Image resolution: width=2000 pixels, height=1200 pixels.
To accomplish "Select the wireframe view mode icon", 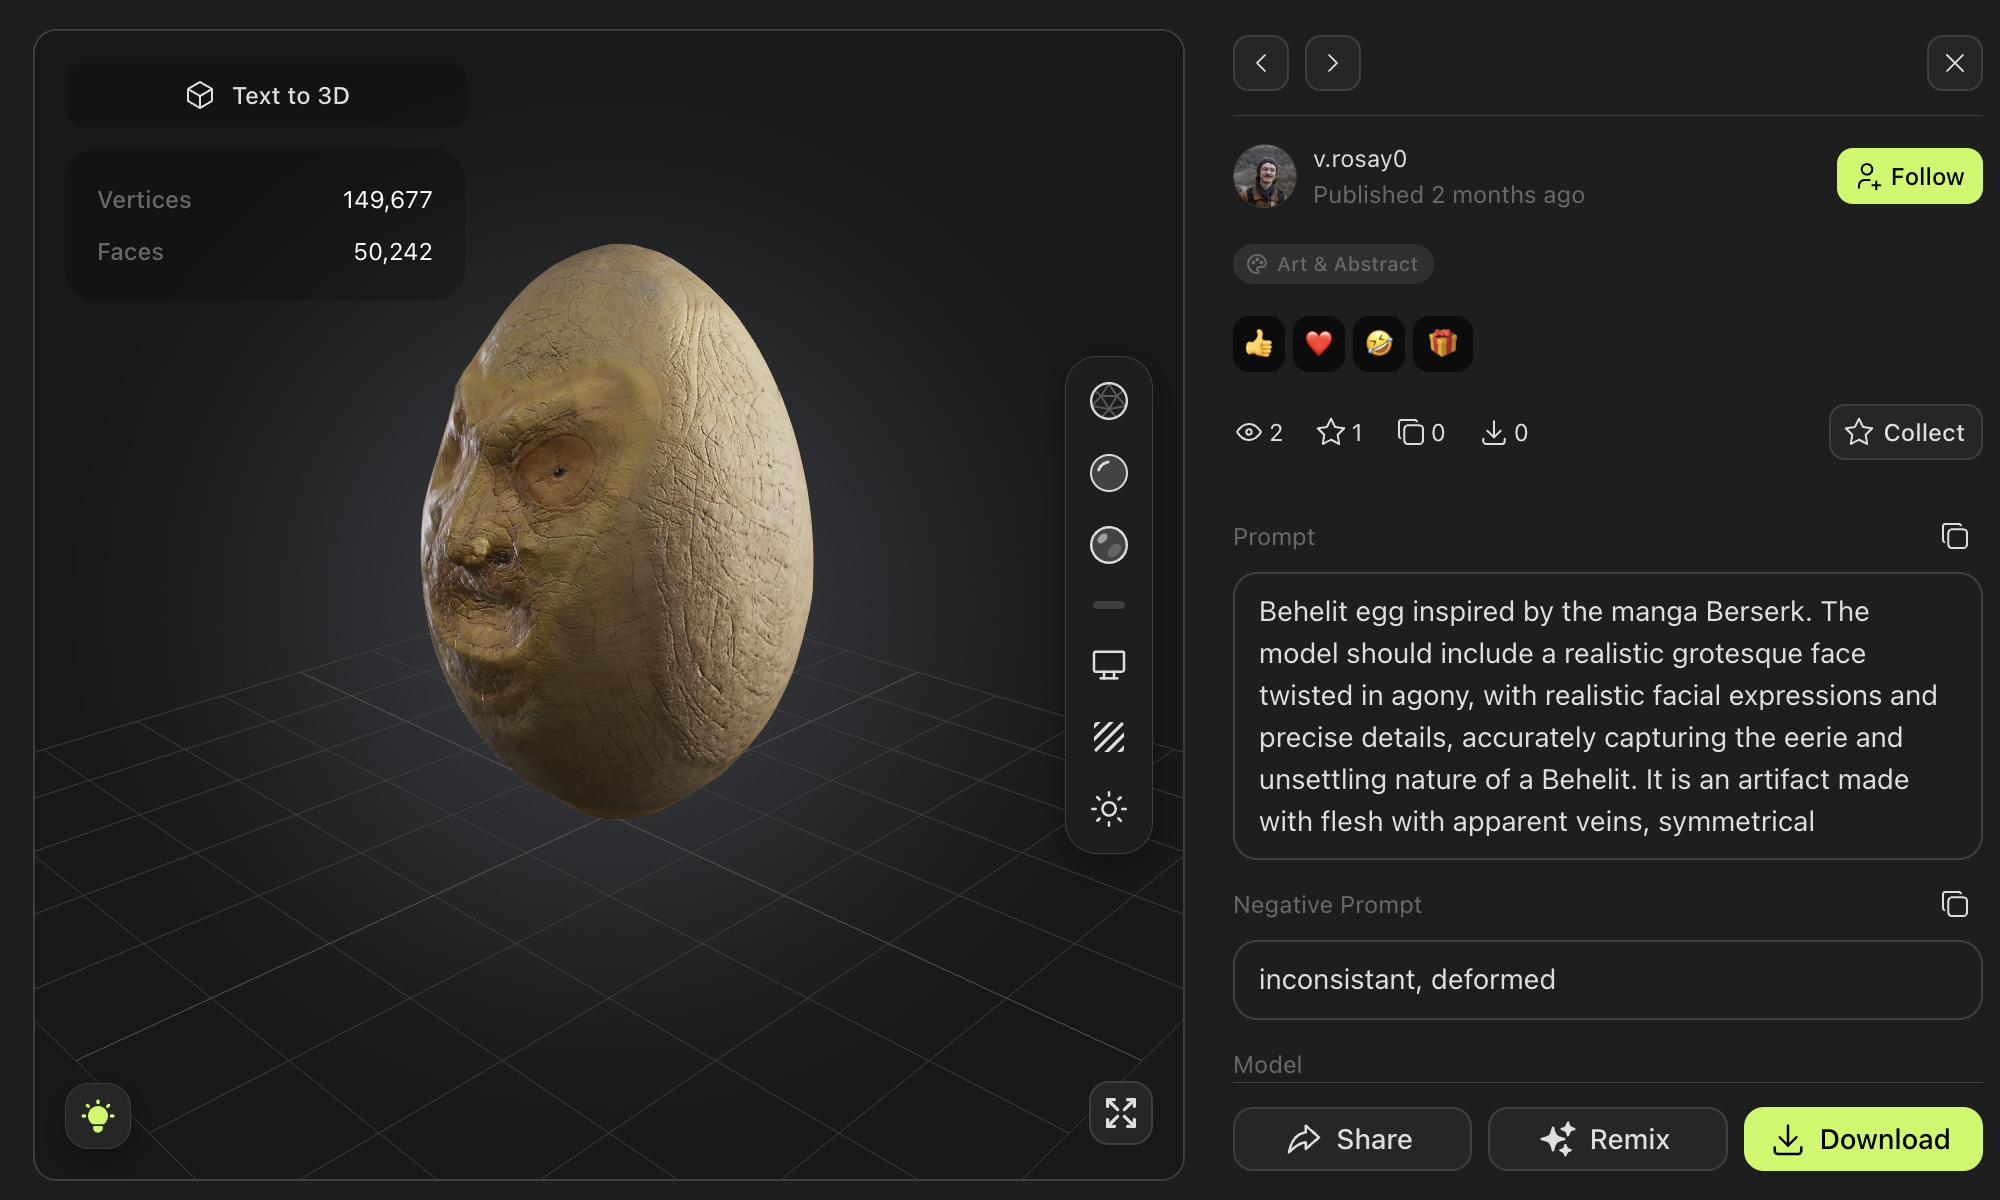I will click(1108, 400).
